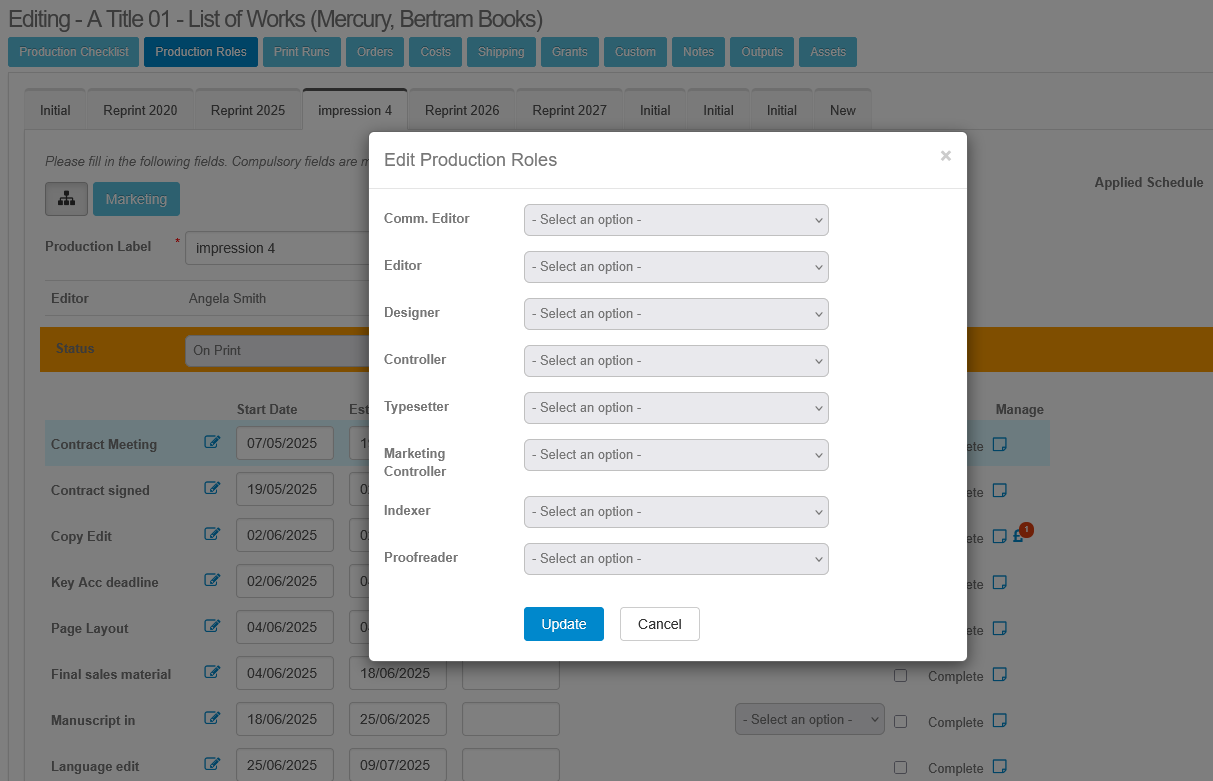Switch to the Reprint 2026 tab
Viewport: 1213px width, 781px height.
tap(462, 111)
